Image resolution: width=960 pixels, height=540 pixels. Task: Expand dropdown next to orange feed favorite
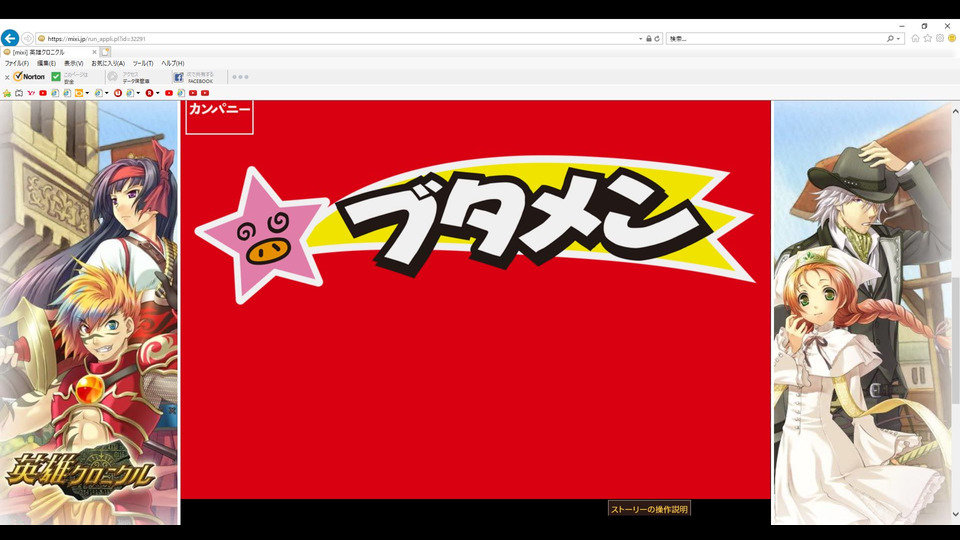(87, 93)
